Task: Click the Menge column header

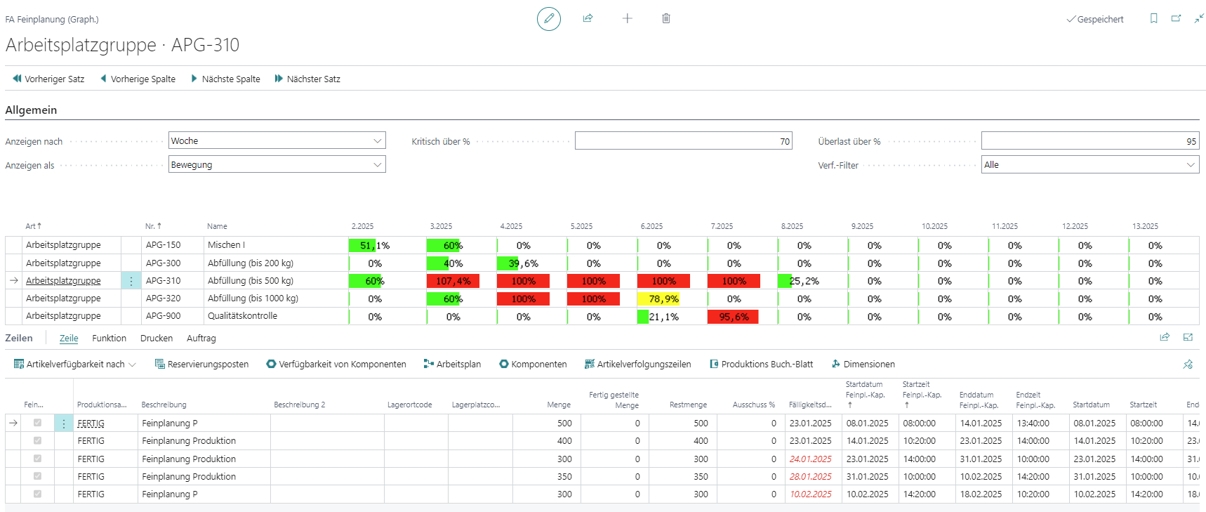Action: [559, 405]
